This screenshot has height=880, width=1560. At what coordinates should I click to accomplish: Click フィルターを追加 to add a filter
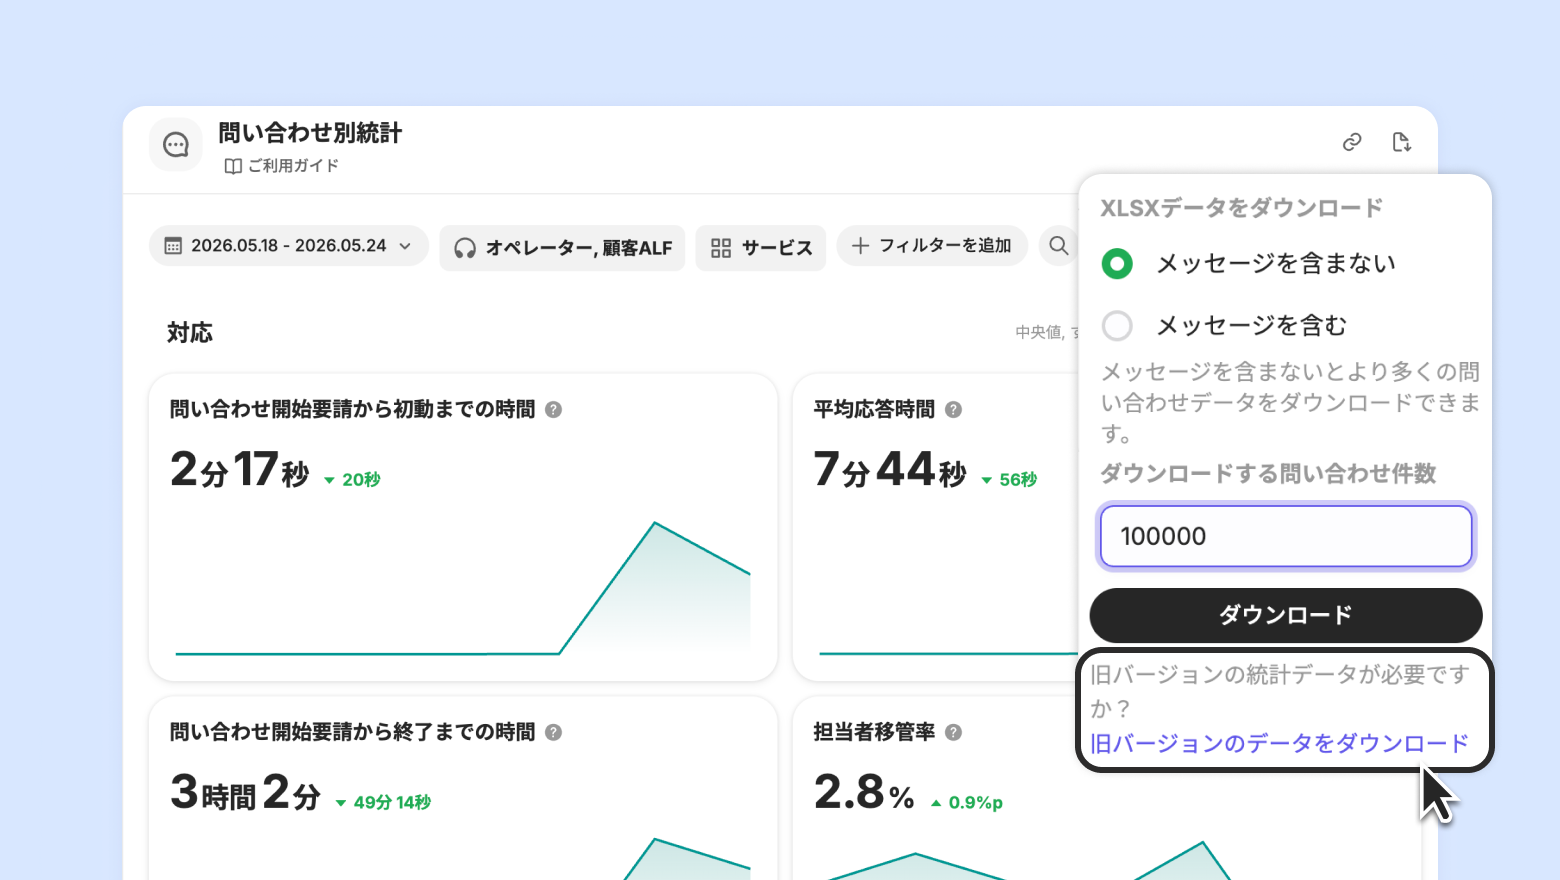[932, 246]
